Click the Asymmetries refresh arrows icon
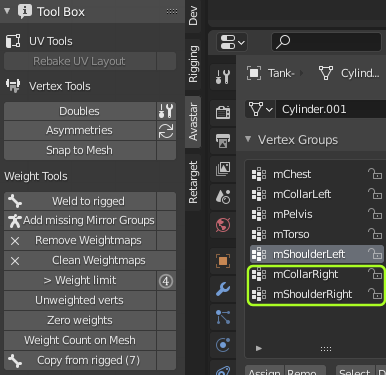The width and height of the screenshot is (386, 375). [x=166, y=131]
